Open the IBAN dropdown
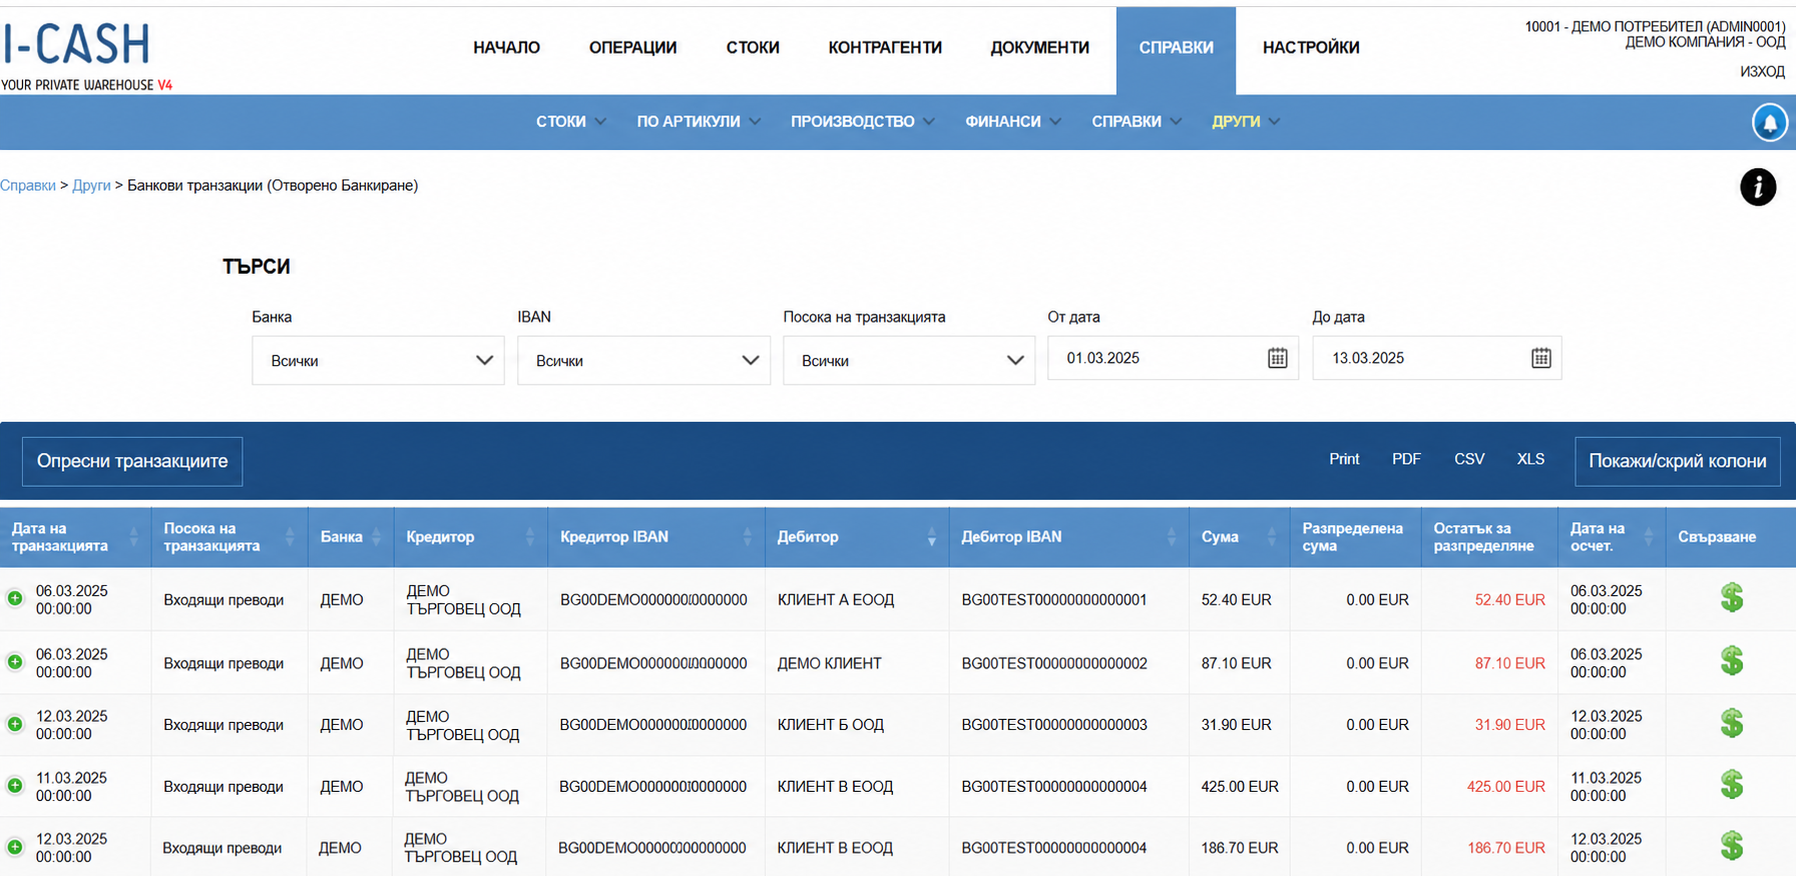This screenshot has width=1796, height=876. click(x=643, y=360)
